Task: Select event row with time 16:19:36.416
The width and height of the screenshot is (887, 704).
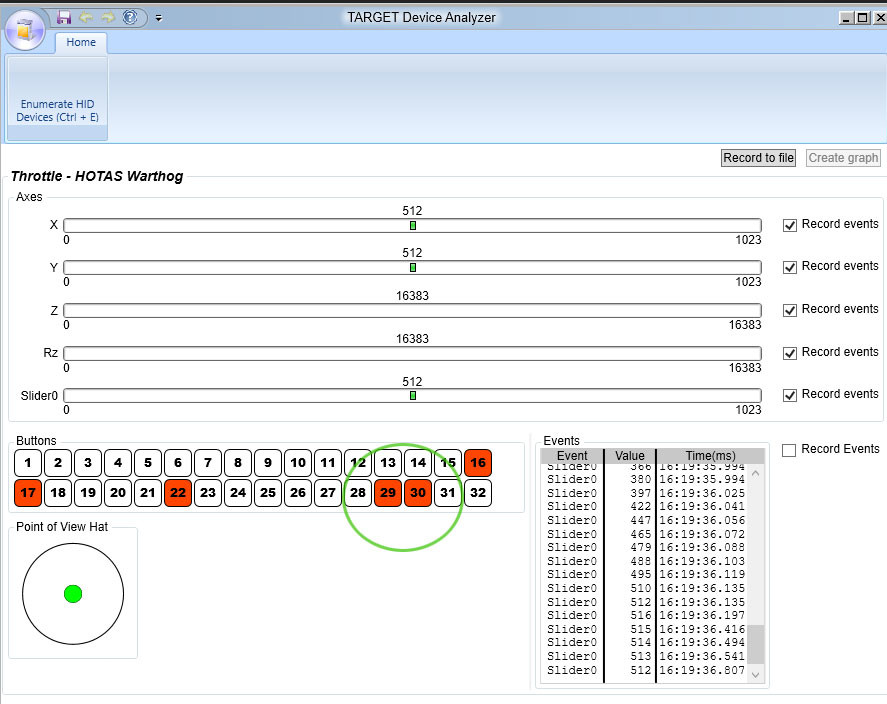Action: coord(645,629)
